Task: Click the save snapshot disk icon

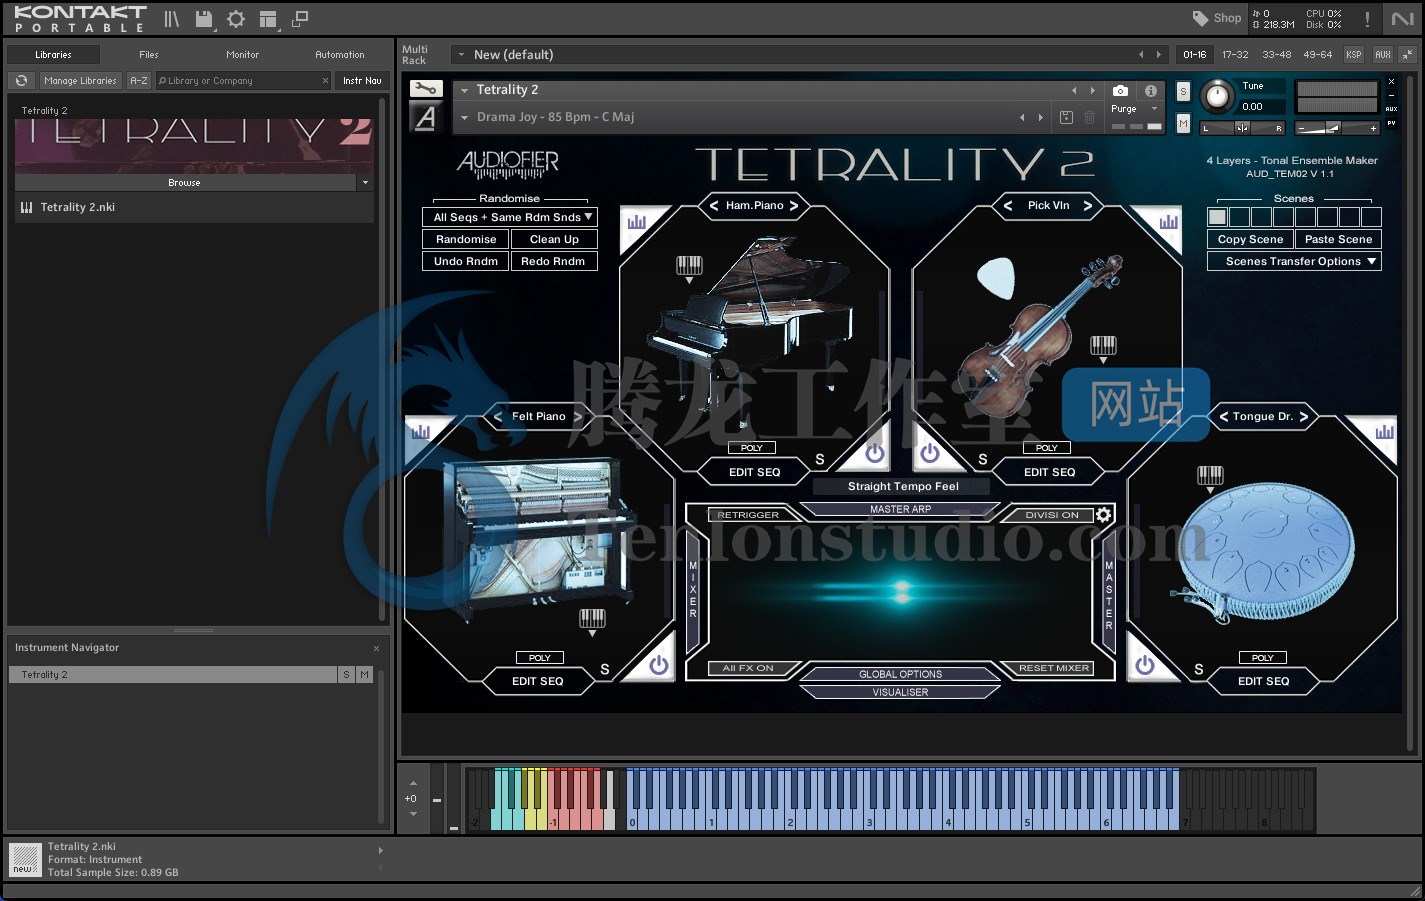Action: pos(1066,117)
